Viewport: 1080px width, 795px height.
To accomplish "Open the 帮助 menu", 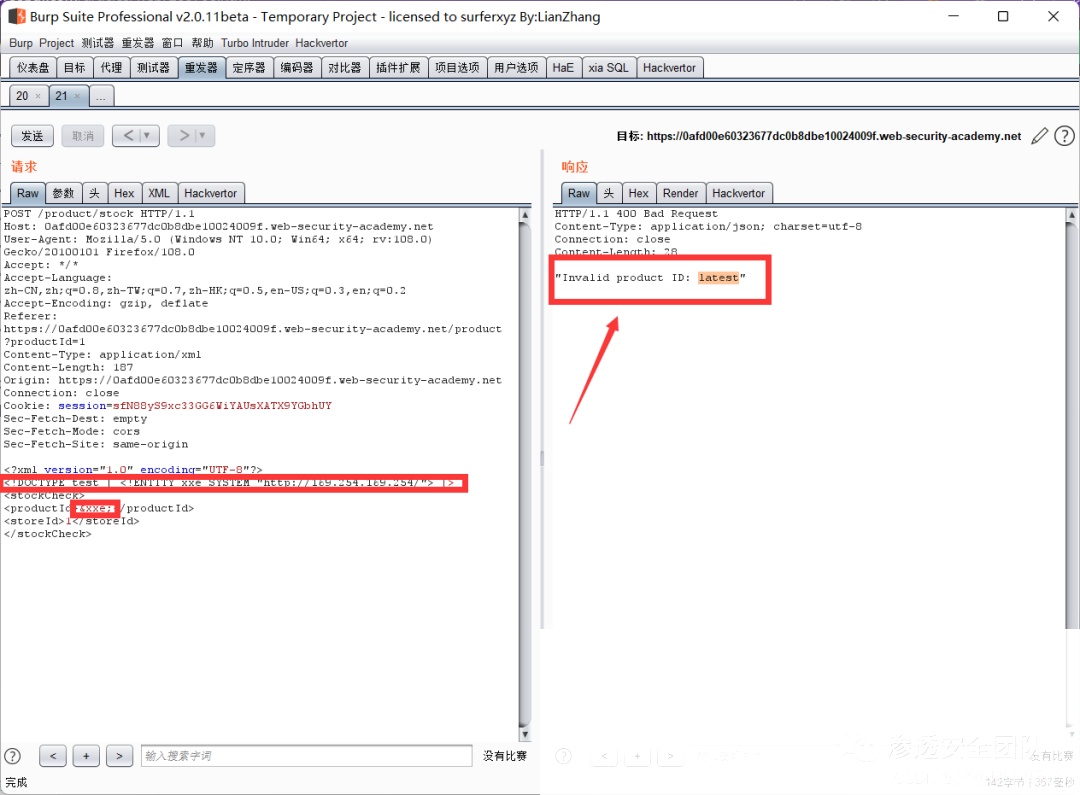I will (x=202, y=43).
